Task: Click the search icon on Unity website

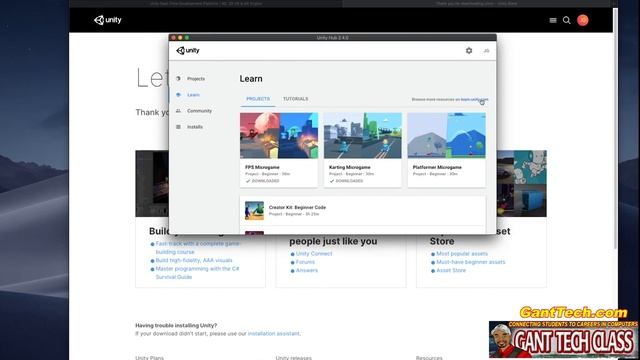Action: point(567,20)
